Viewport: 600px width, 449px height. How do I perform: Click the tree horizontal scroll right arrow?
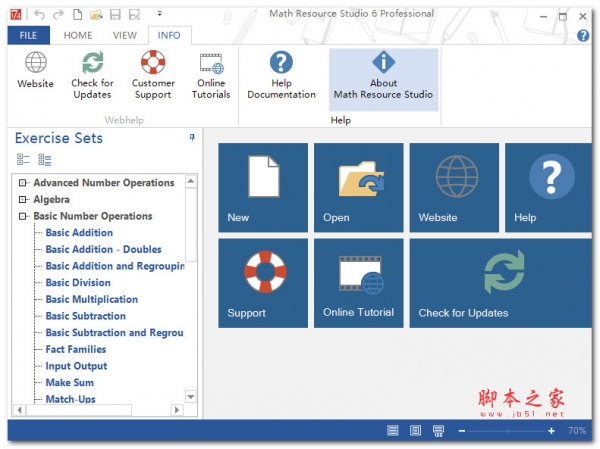176,410
